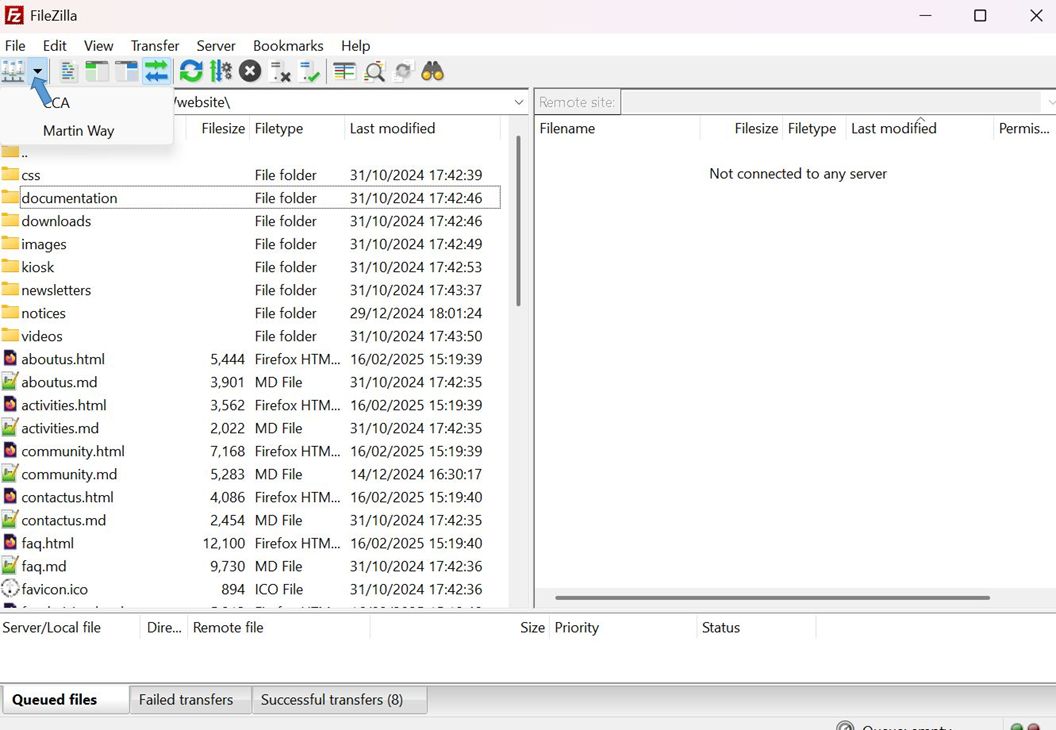The height and width of the screenshot is (730, 1056).
Task: Toggle directory comparison icon
Action: coord(374,71)
